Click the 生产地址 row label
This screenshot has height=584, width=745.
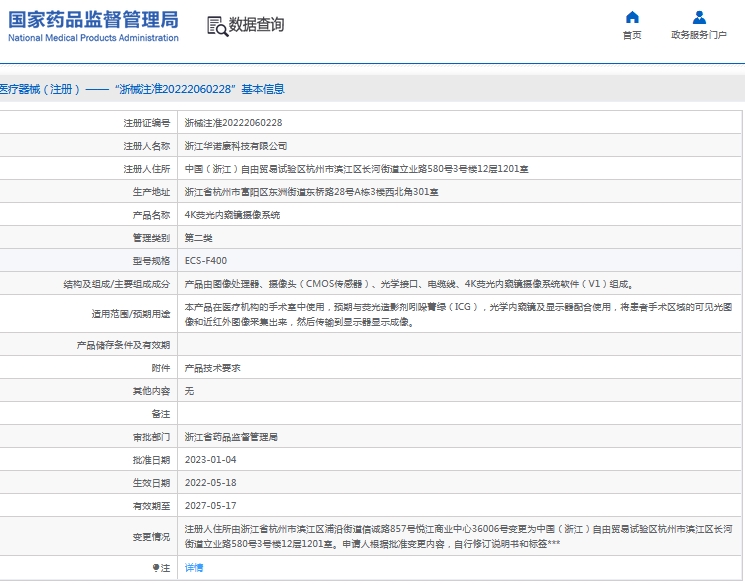coord(151,192)
